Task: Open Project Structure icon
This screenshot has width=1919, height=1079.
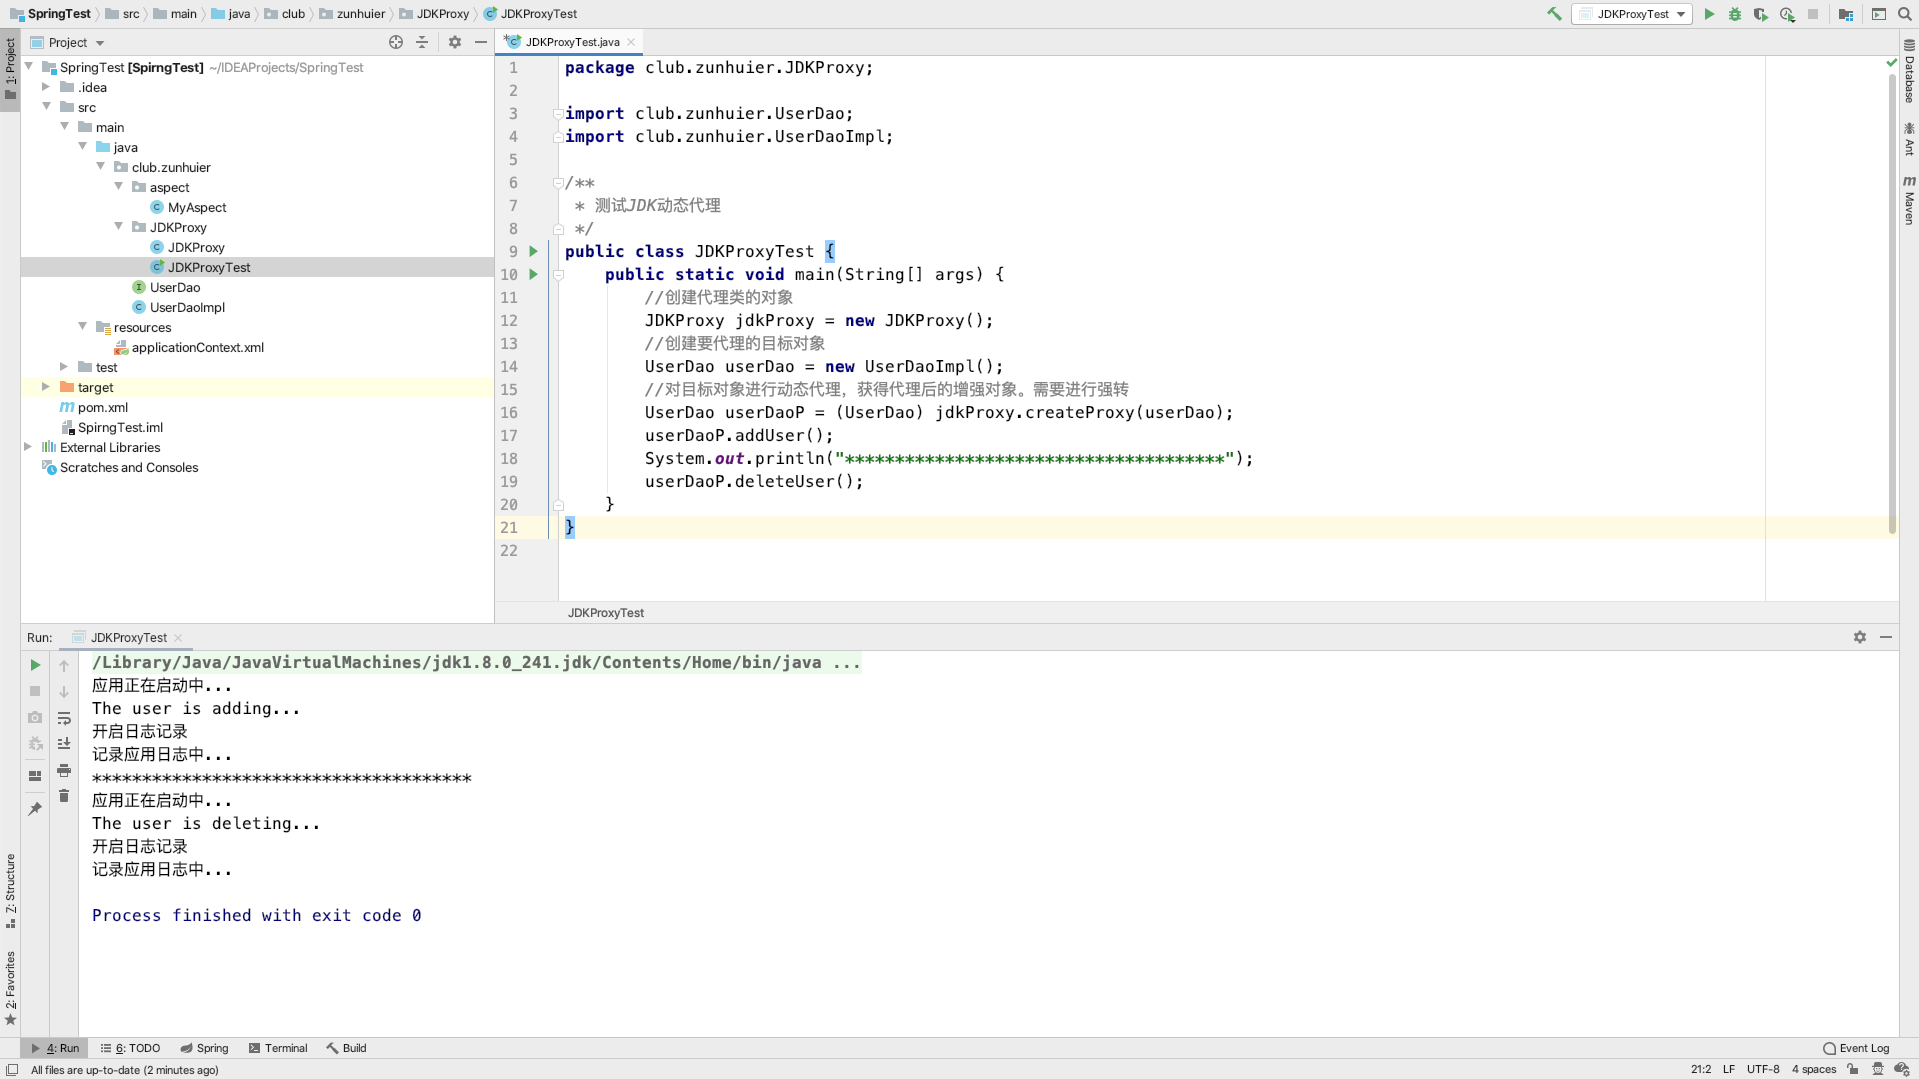Action: [x=1846, y=14]
